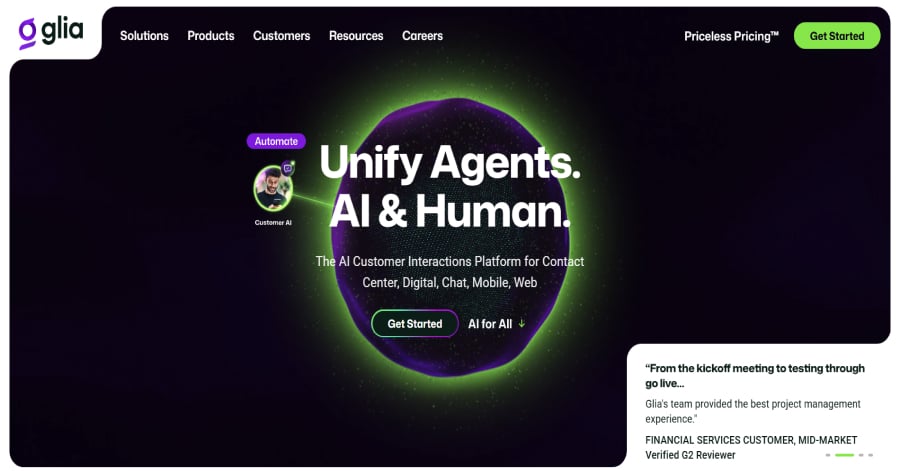Expand the Resources menu

[356, 36]
